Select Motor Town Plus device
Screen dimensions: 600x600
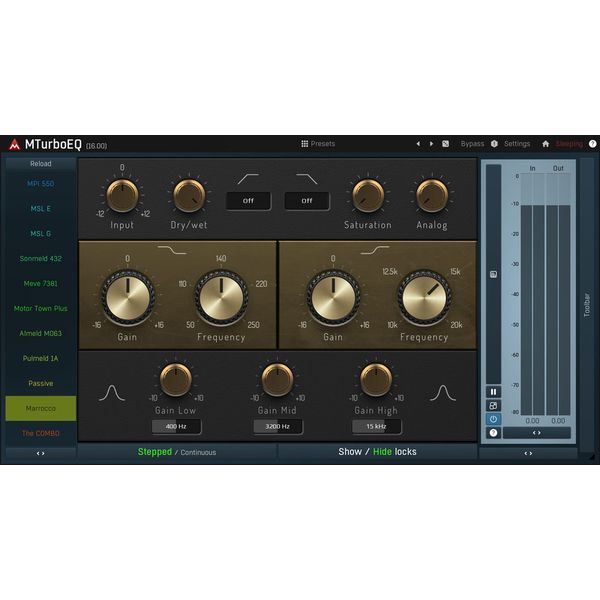click(x=41, y=308)
